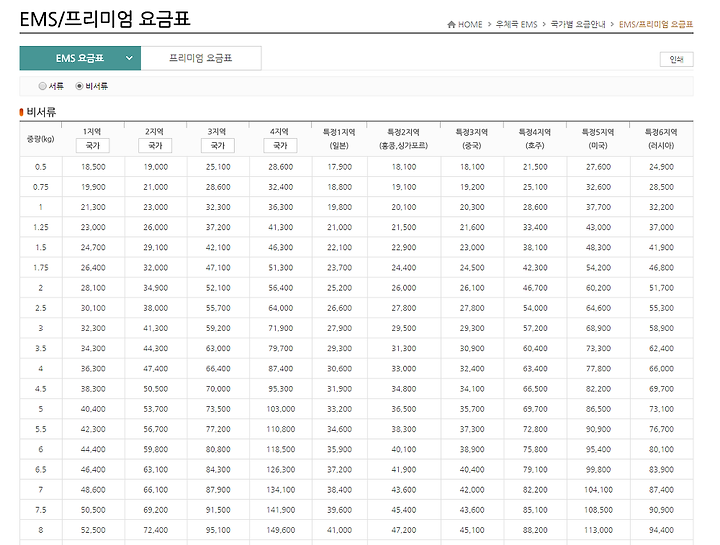Click the 63,000 cell in 3.5 kg row
This screenshot has height=545, width=720.
tap(218, 348)
